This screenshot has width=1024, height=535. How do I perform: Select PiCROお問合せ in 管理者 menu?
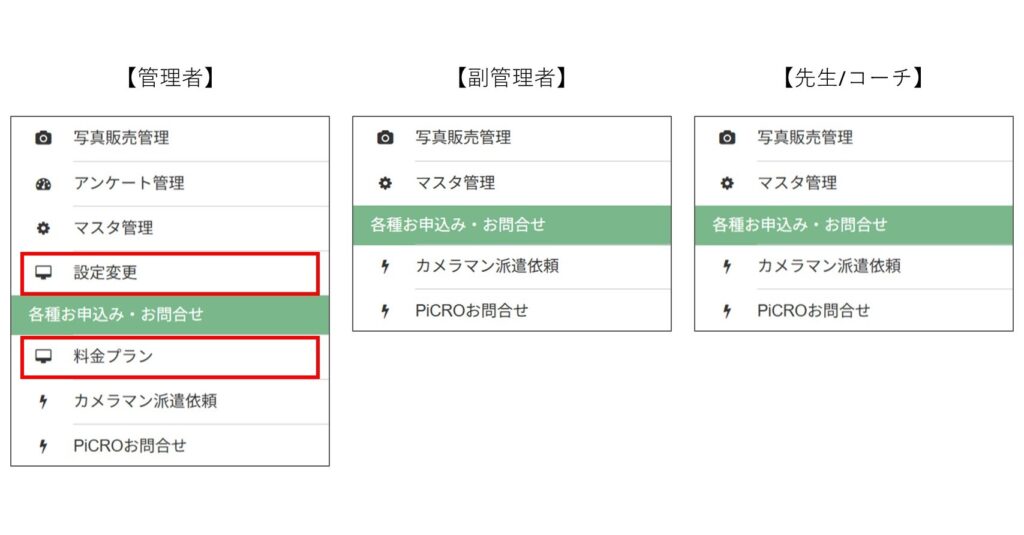click(x=129, y=446)
